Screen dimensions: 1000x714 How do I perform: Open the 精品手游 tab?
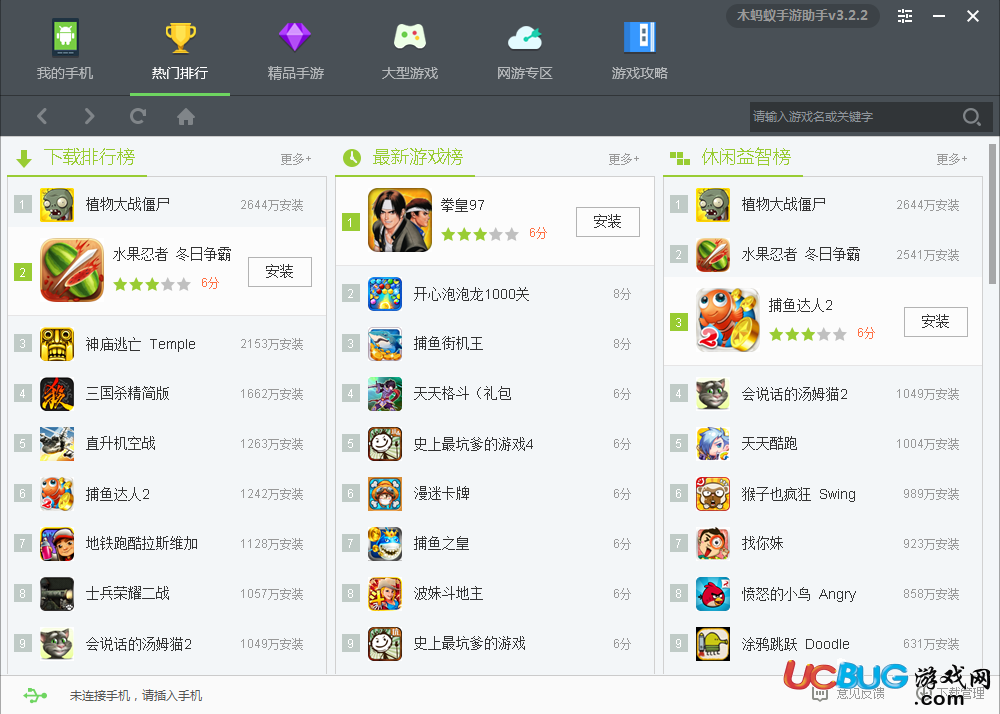pos(295,49)
